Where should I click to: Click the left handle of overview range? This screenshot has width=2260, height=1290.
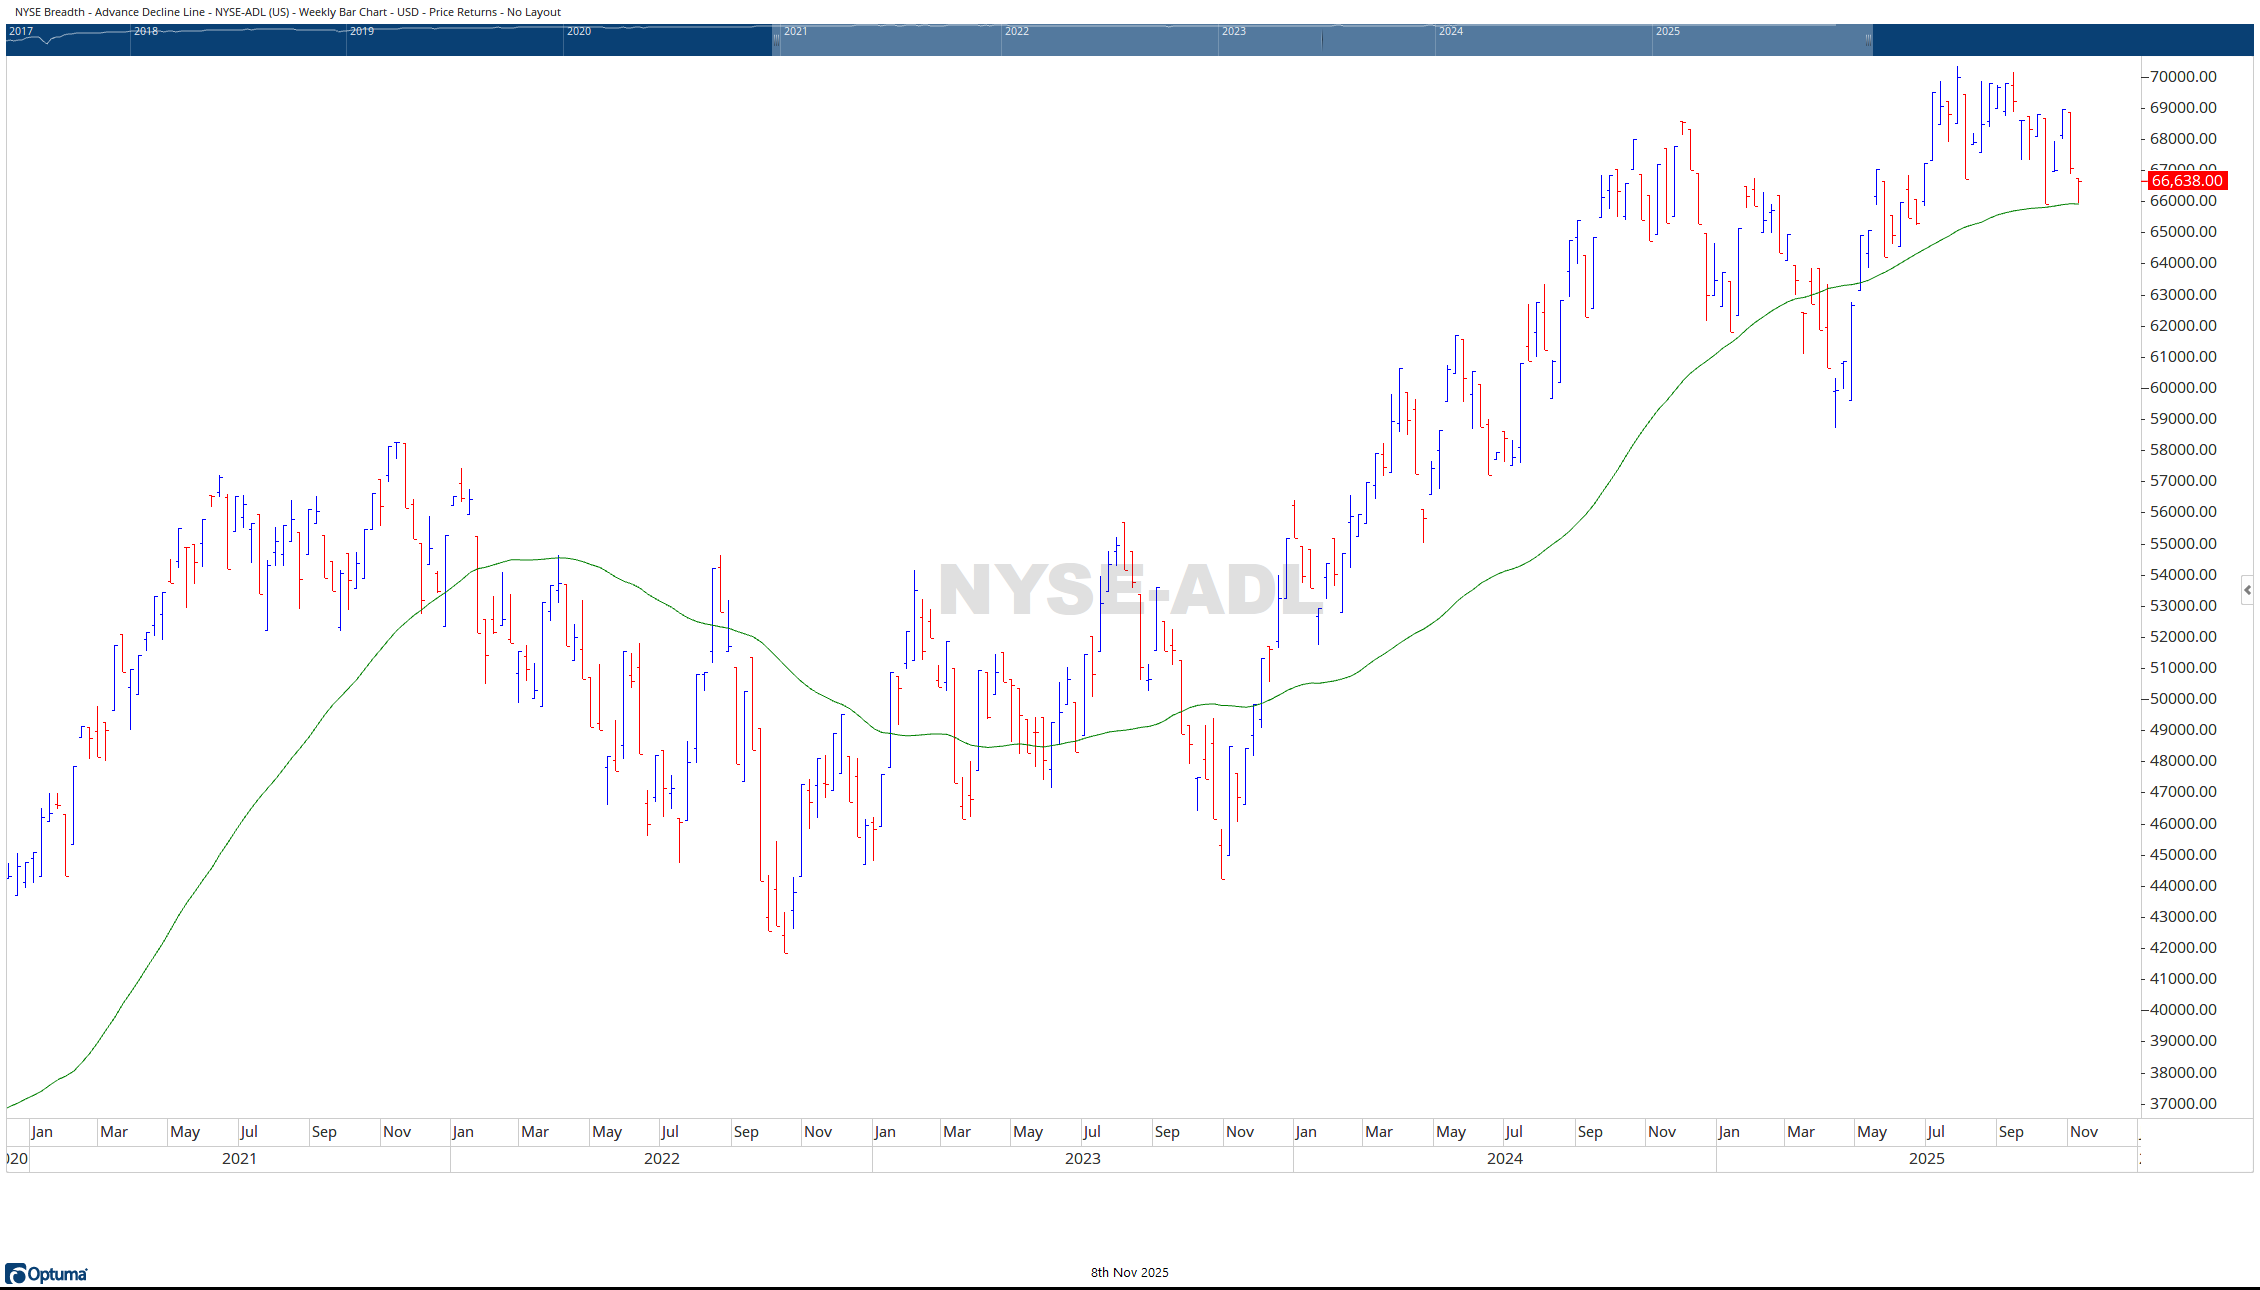pyautogui.click(x=776, y=40)
